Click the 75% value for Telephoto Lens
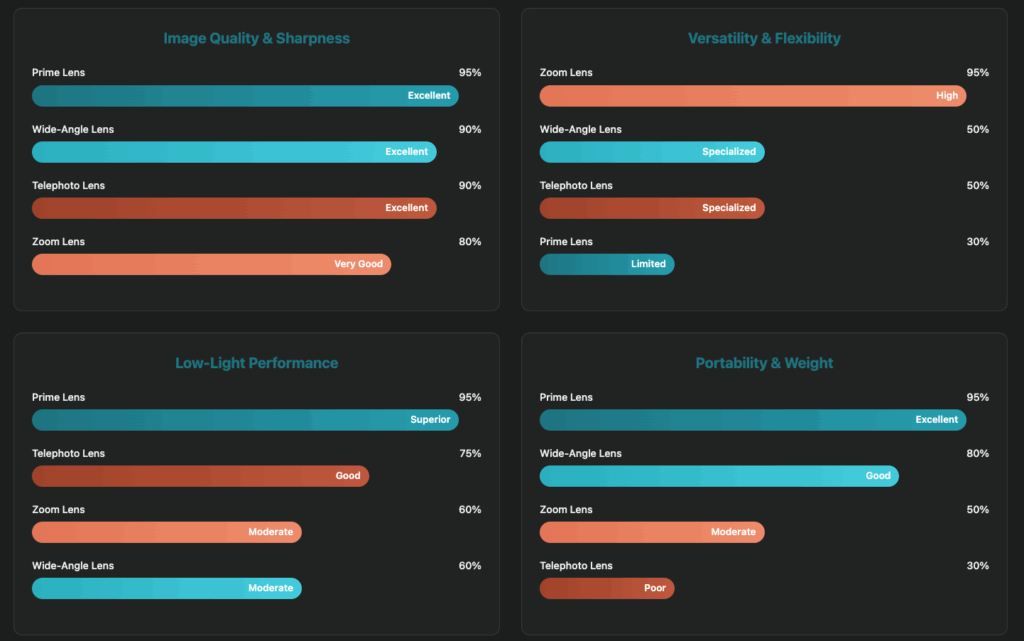 pos(469,454)
